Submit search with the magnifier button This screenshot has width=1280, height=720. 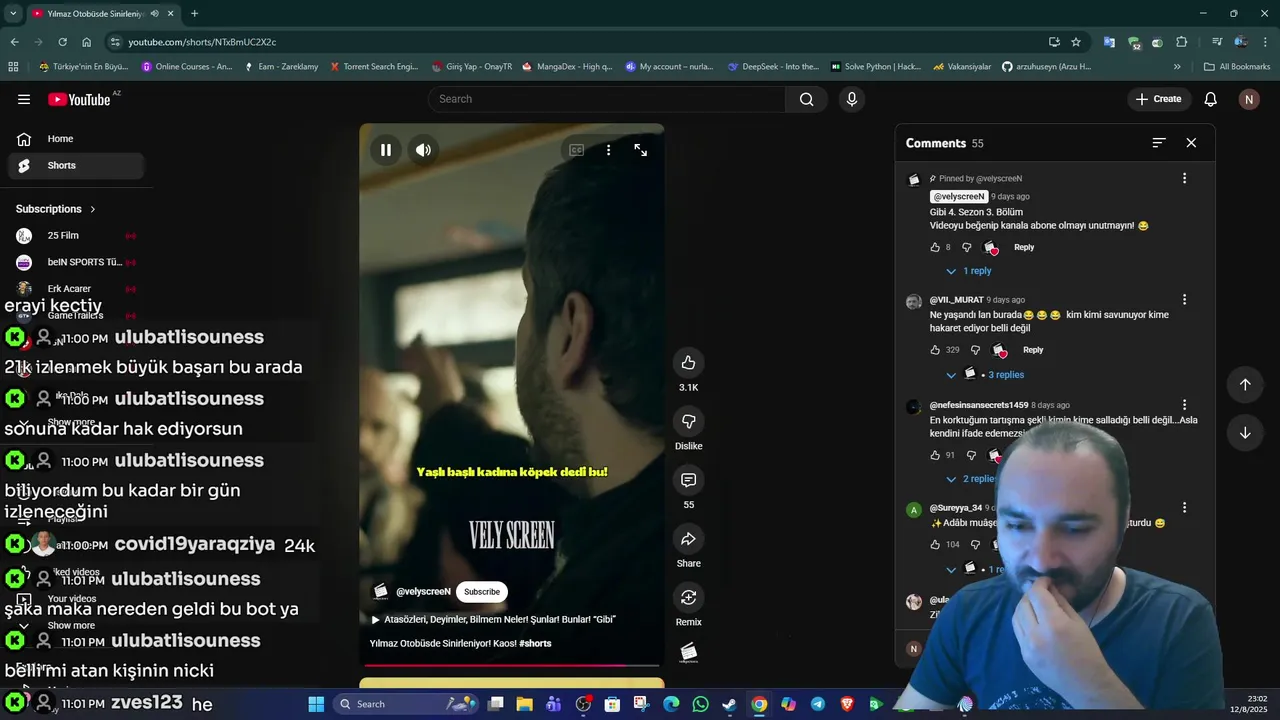click(x=806, y=99)
